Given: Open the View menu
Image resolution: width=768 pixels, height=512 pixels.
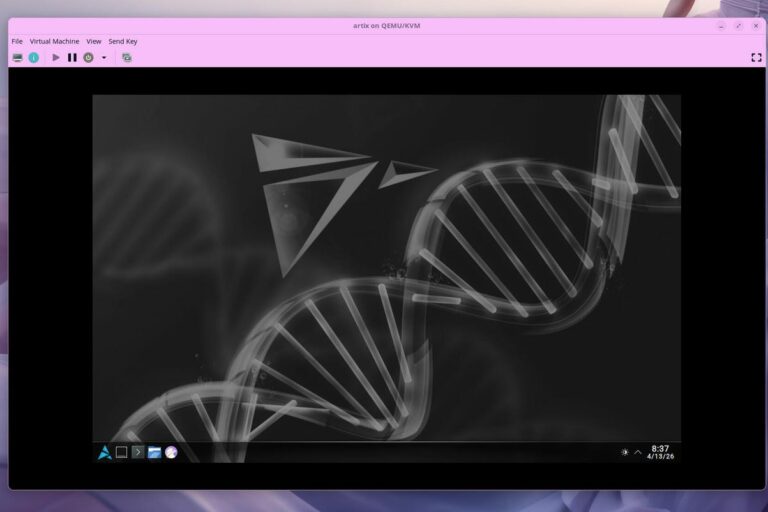Looking at the screenshot, I should 94,41.
